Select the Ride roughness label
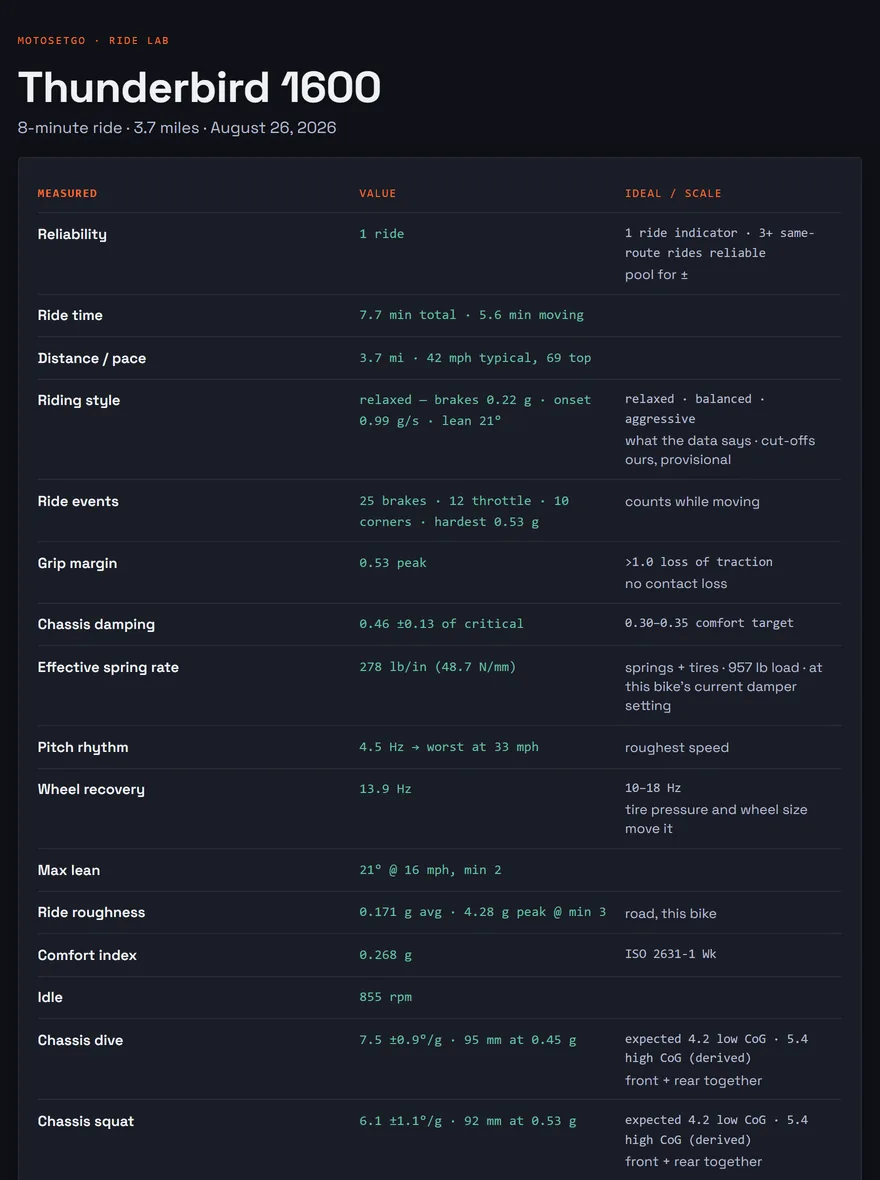880x1180 pixels. (x=91, y=912)
